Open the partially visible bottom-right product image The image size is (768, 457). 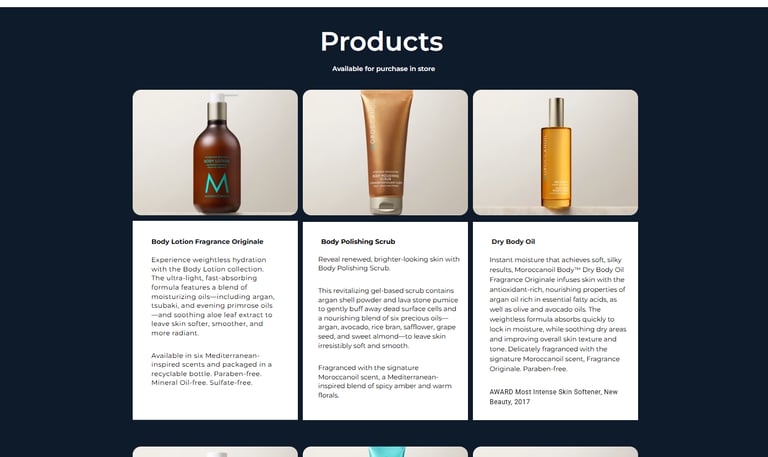555,452
